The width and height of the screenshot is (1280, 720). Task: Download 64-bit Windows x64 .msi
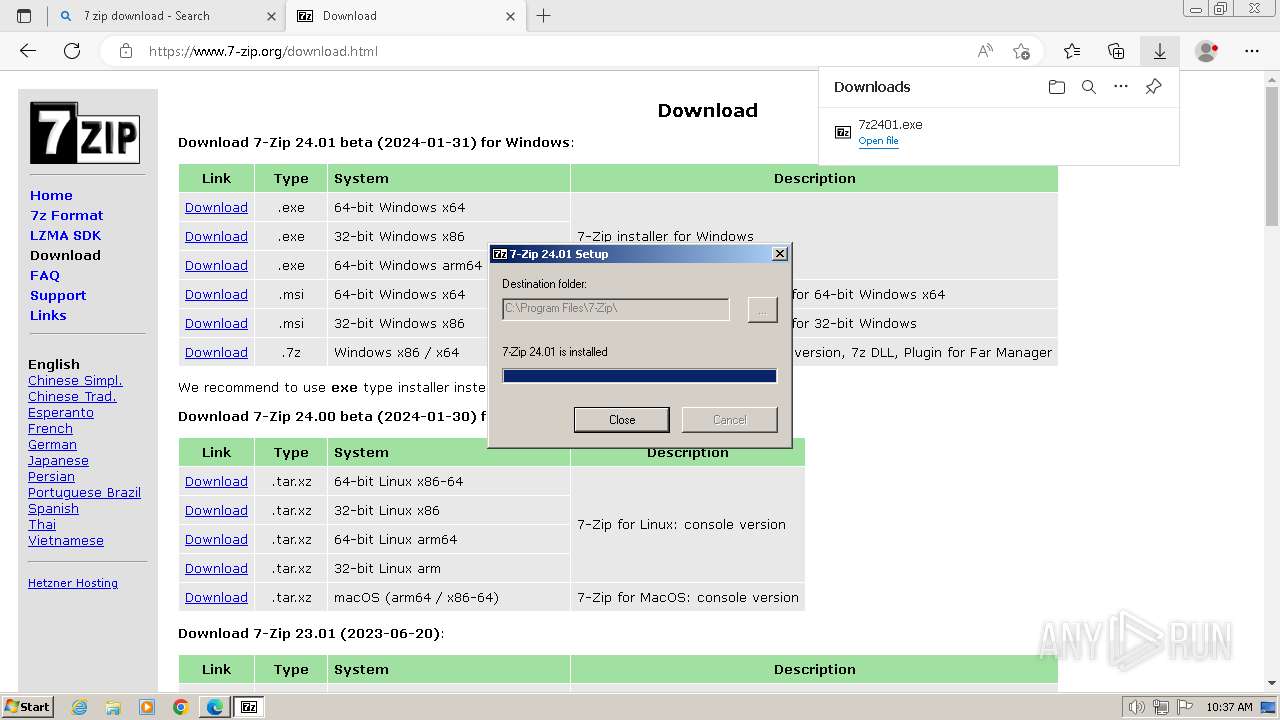[x=216, y=294]
